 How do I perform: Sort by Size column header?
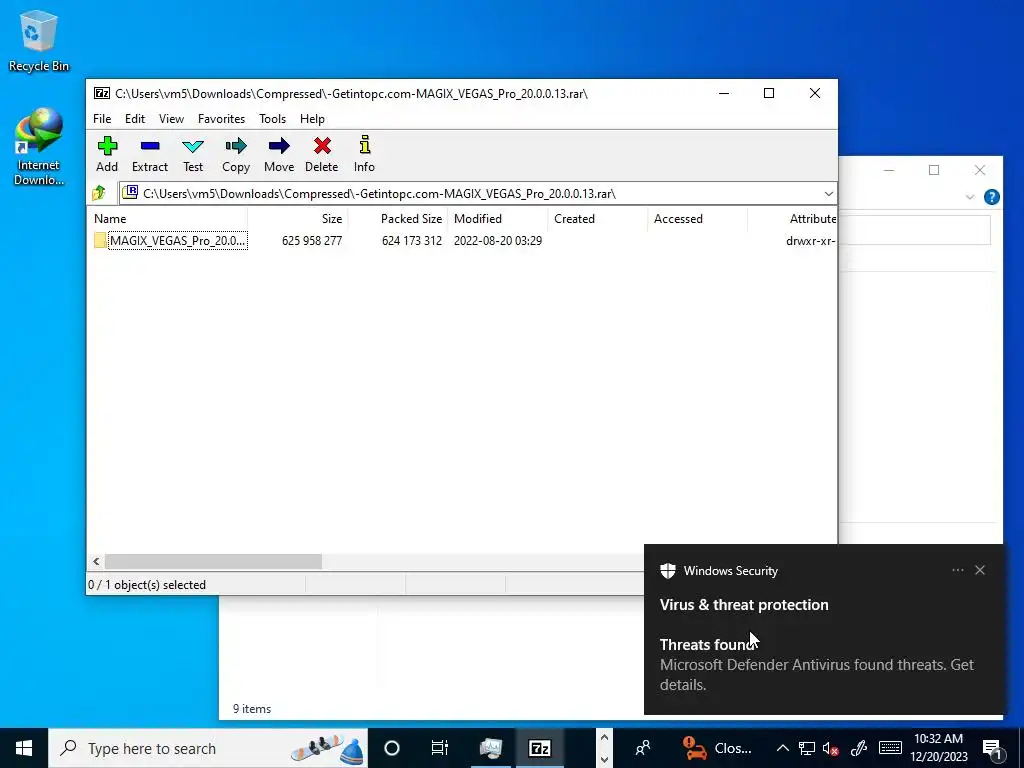pyautogui.click(x=297, y=219)
